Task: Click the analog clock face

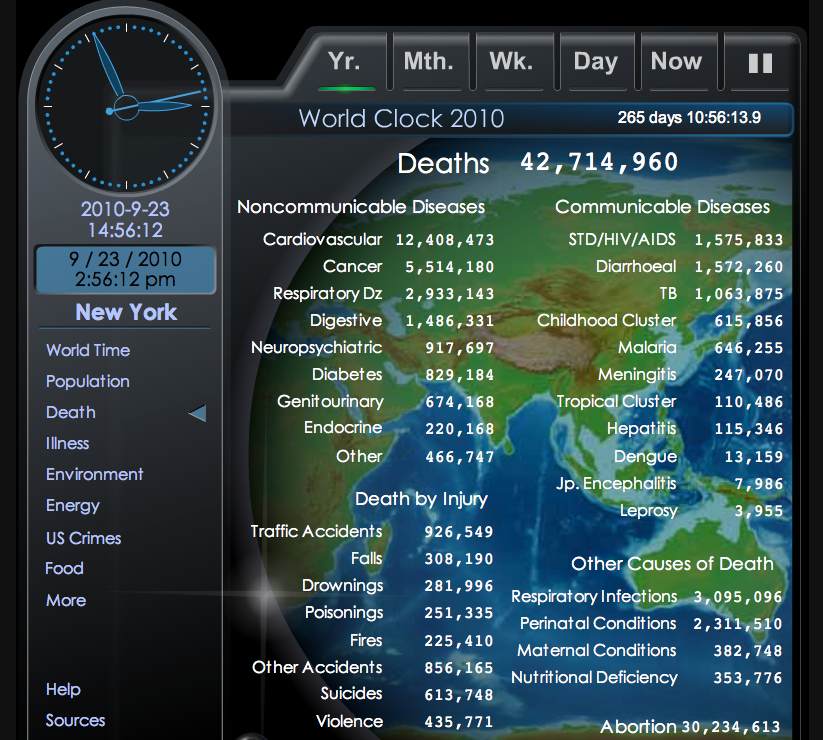Action: pyautogui.click(x=126, y=105)
